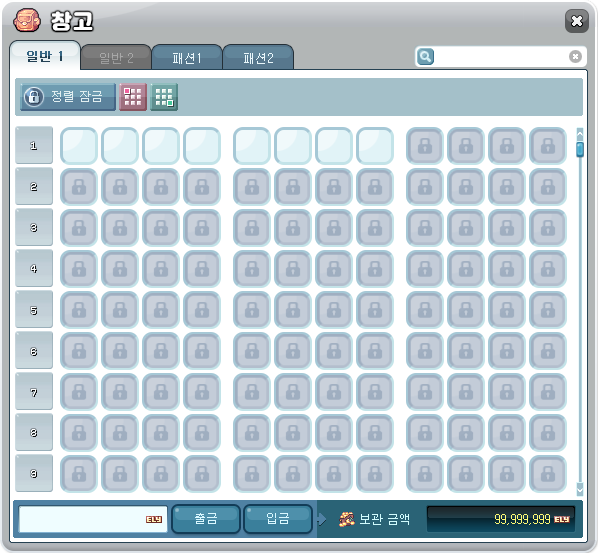The width and height of the screenshot is (598, 553).
Task: Click the vertical scrollbar thumb
Action: click(x=580, y=149)
